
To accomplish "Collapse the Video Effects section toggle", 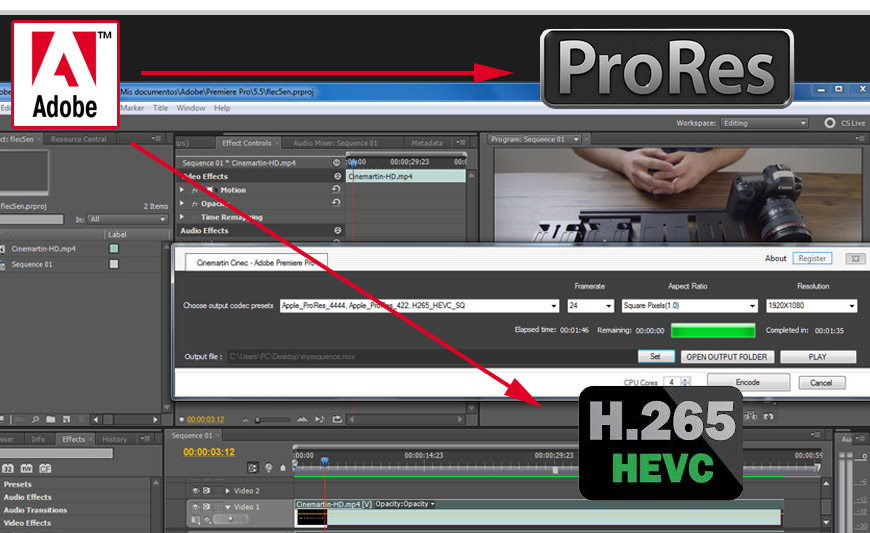I will [337, 176].
